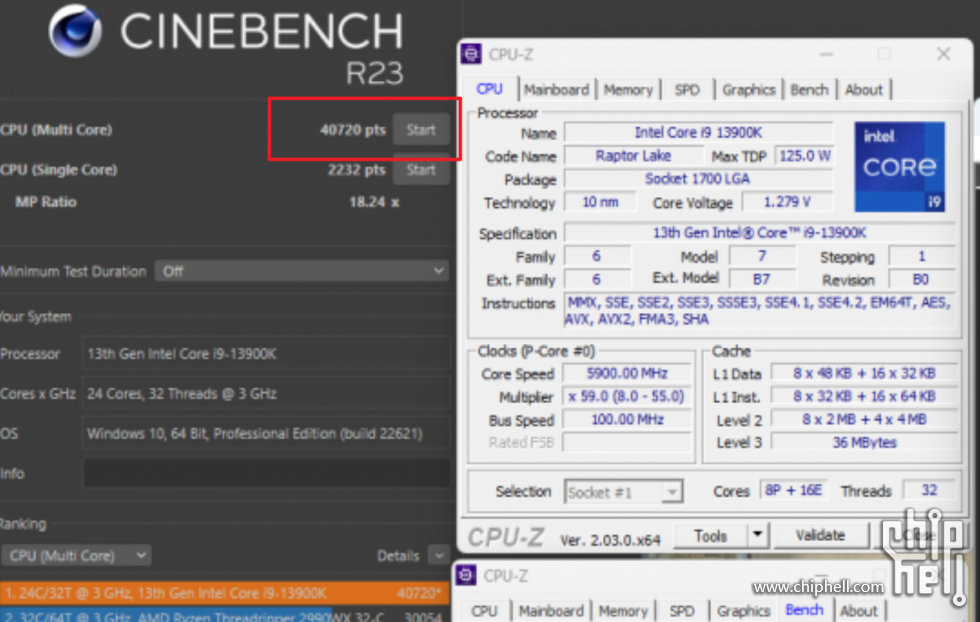Click the Multiplier value x 59.0
The width and height of the screenshot is (980, 622).
[627, 396]
